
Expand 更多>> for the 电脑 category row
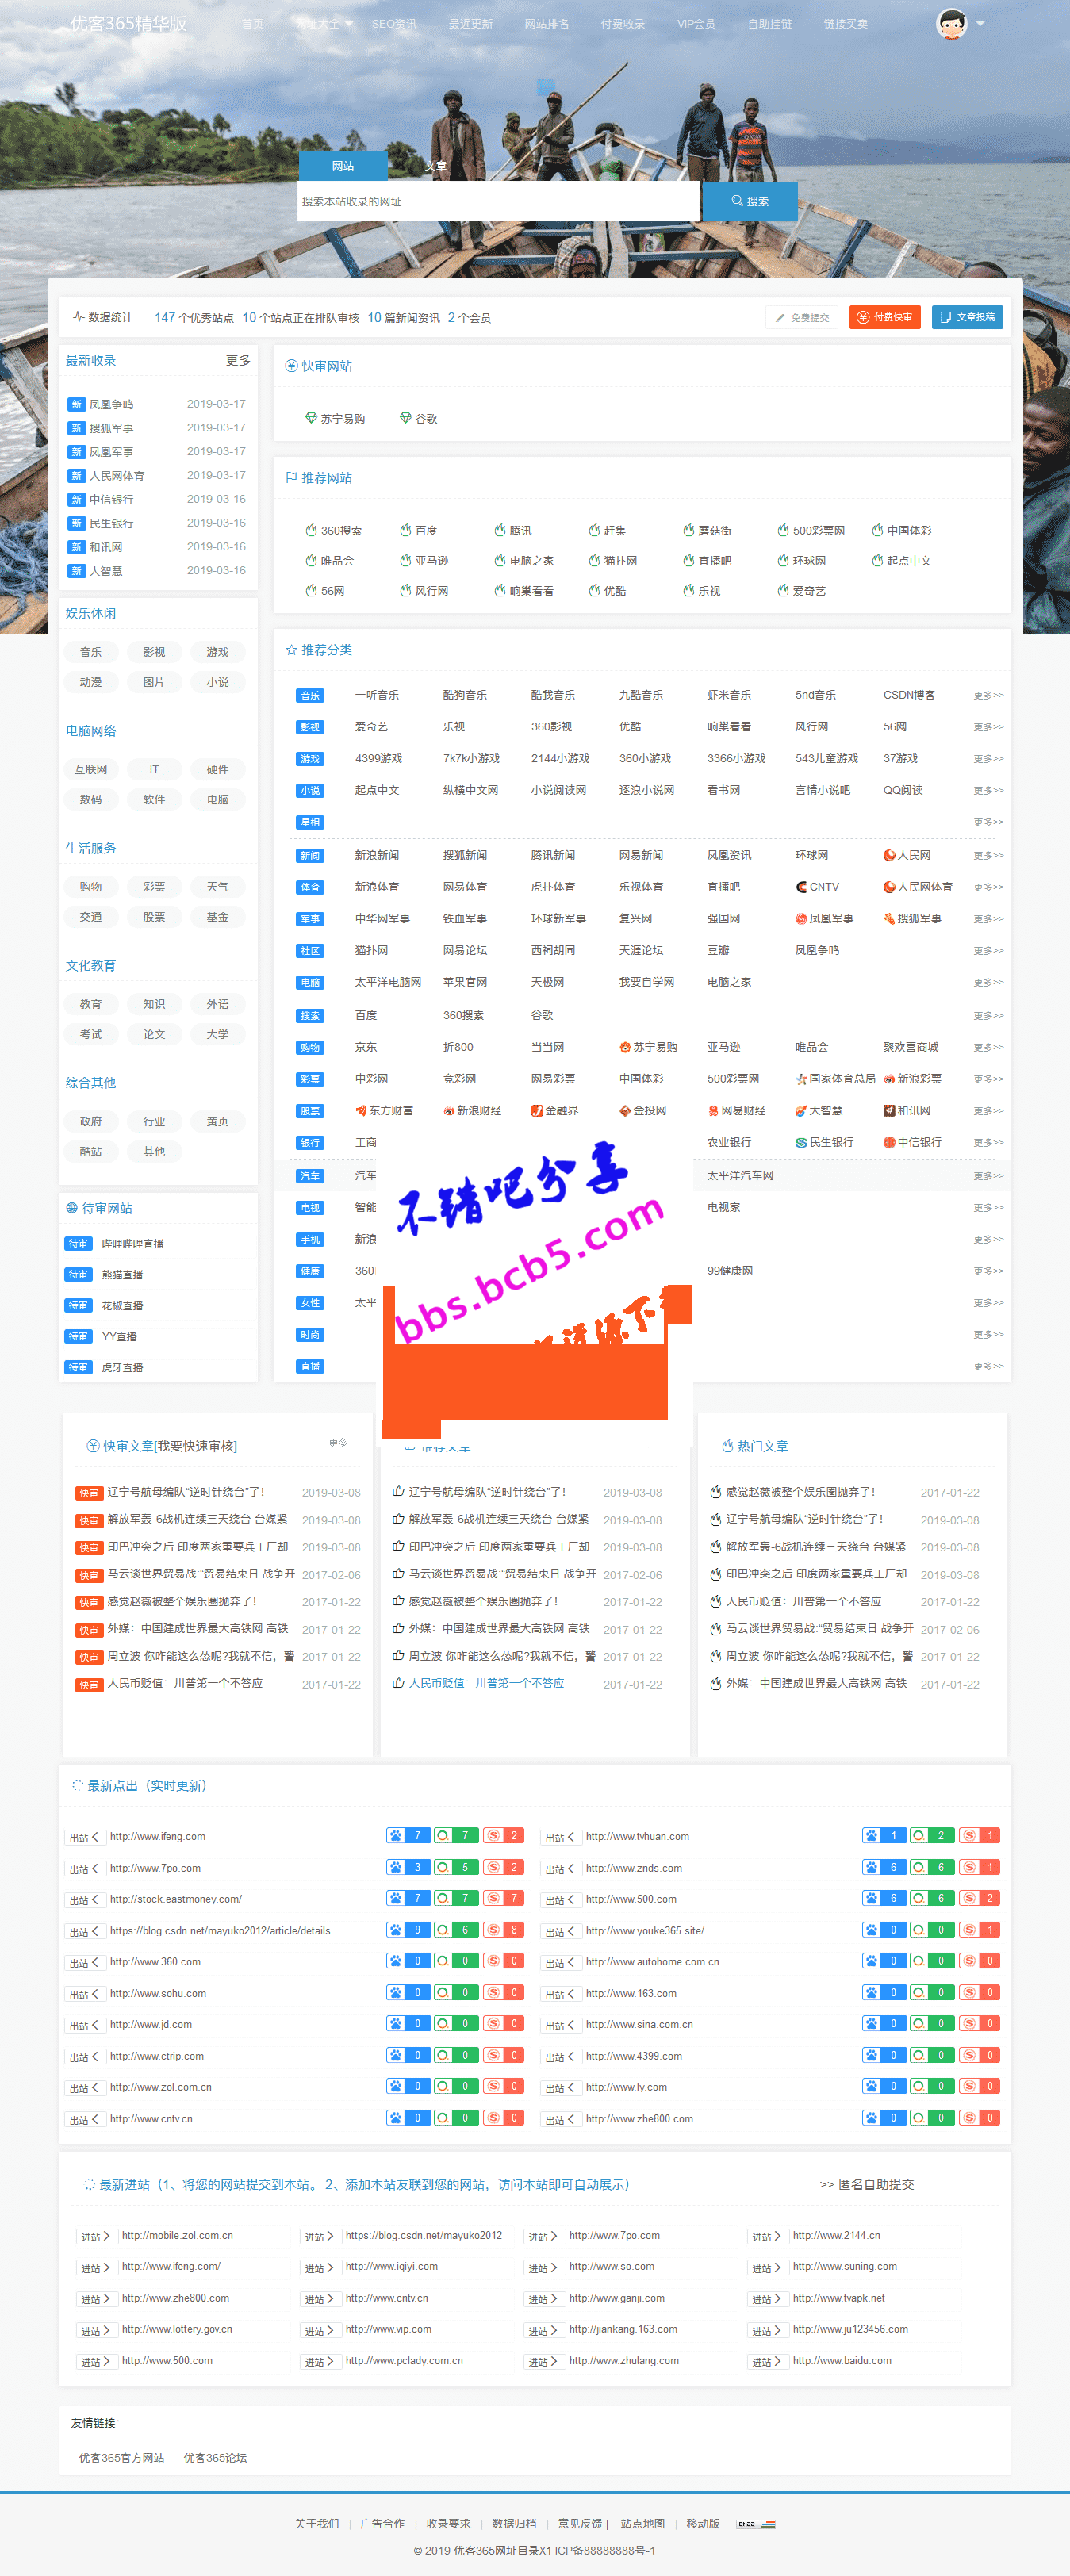coord(988,982)
